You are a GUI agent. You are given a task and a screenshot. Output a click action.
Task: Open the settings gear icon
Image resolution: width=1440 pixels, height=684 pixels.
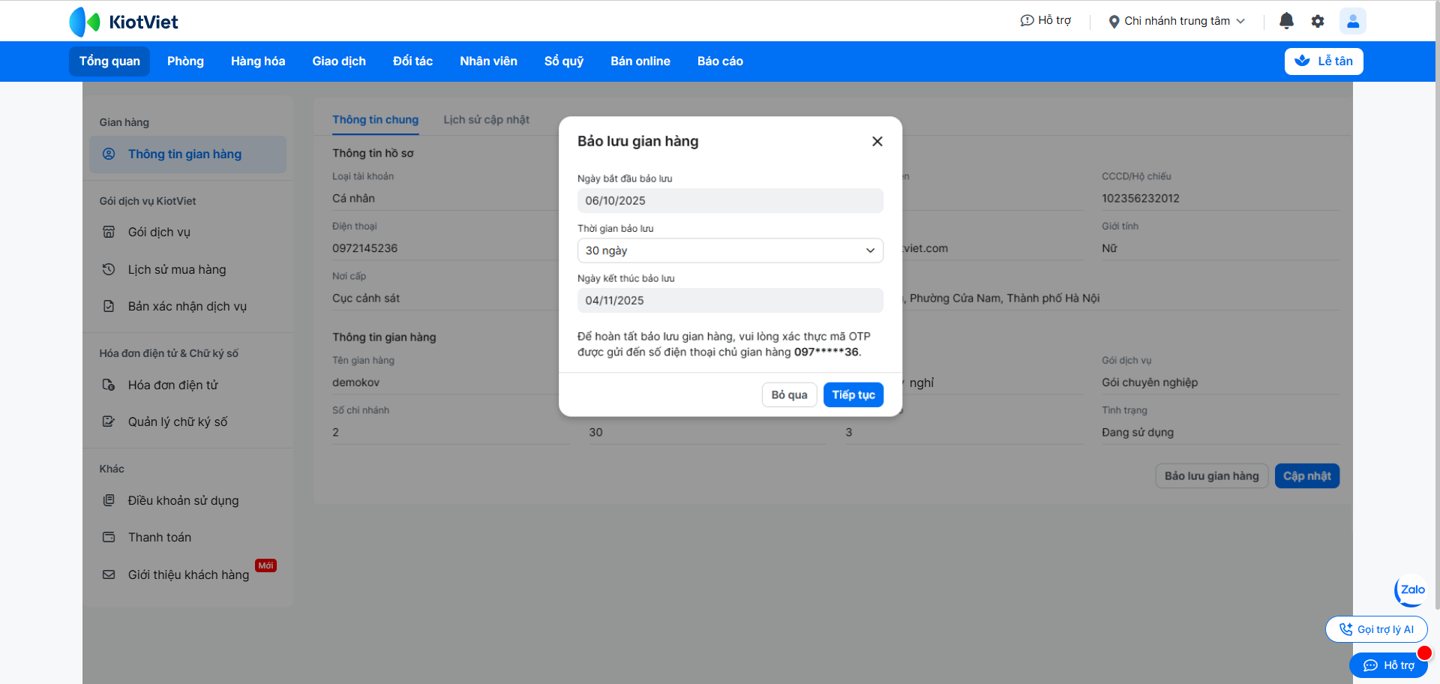point(1317,21)
